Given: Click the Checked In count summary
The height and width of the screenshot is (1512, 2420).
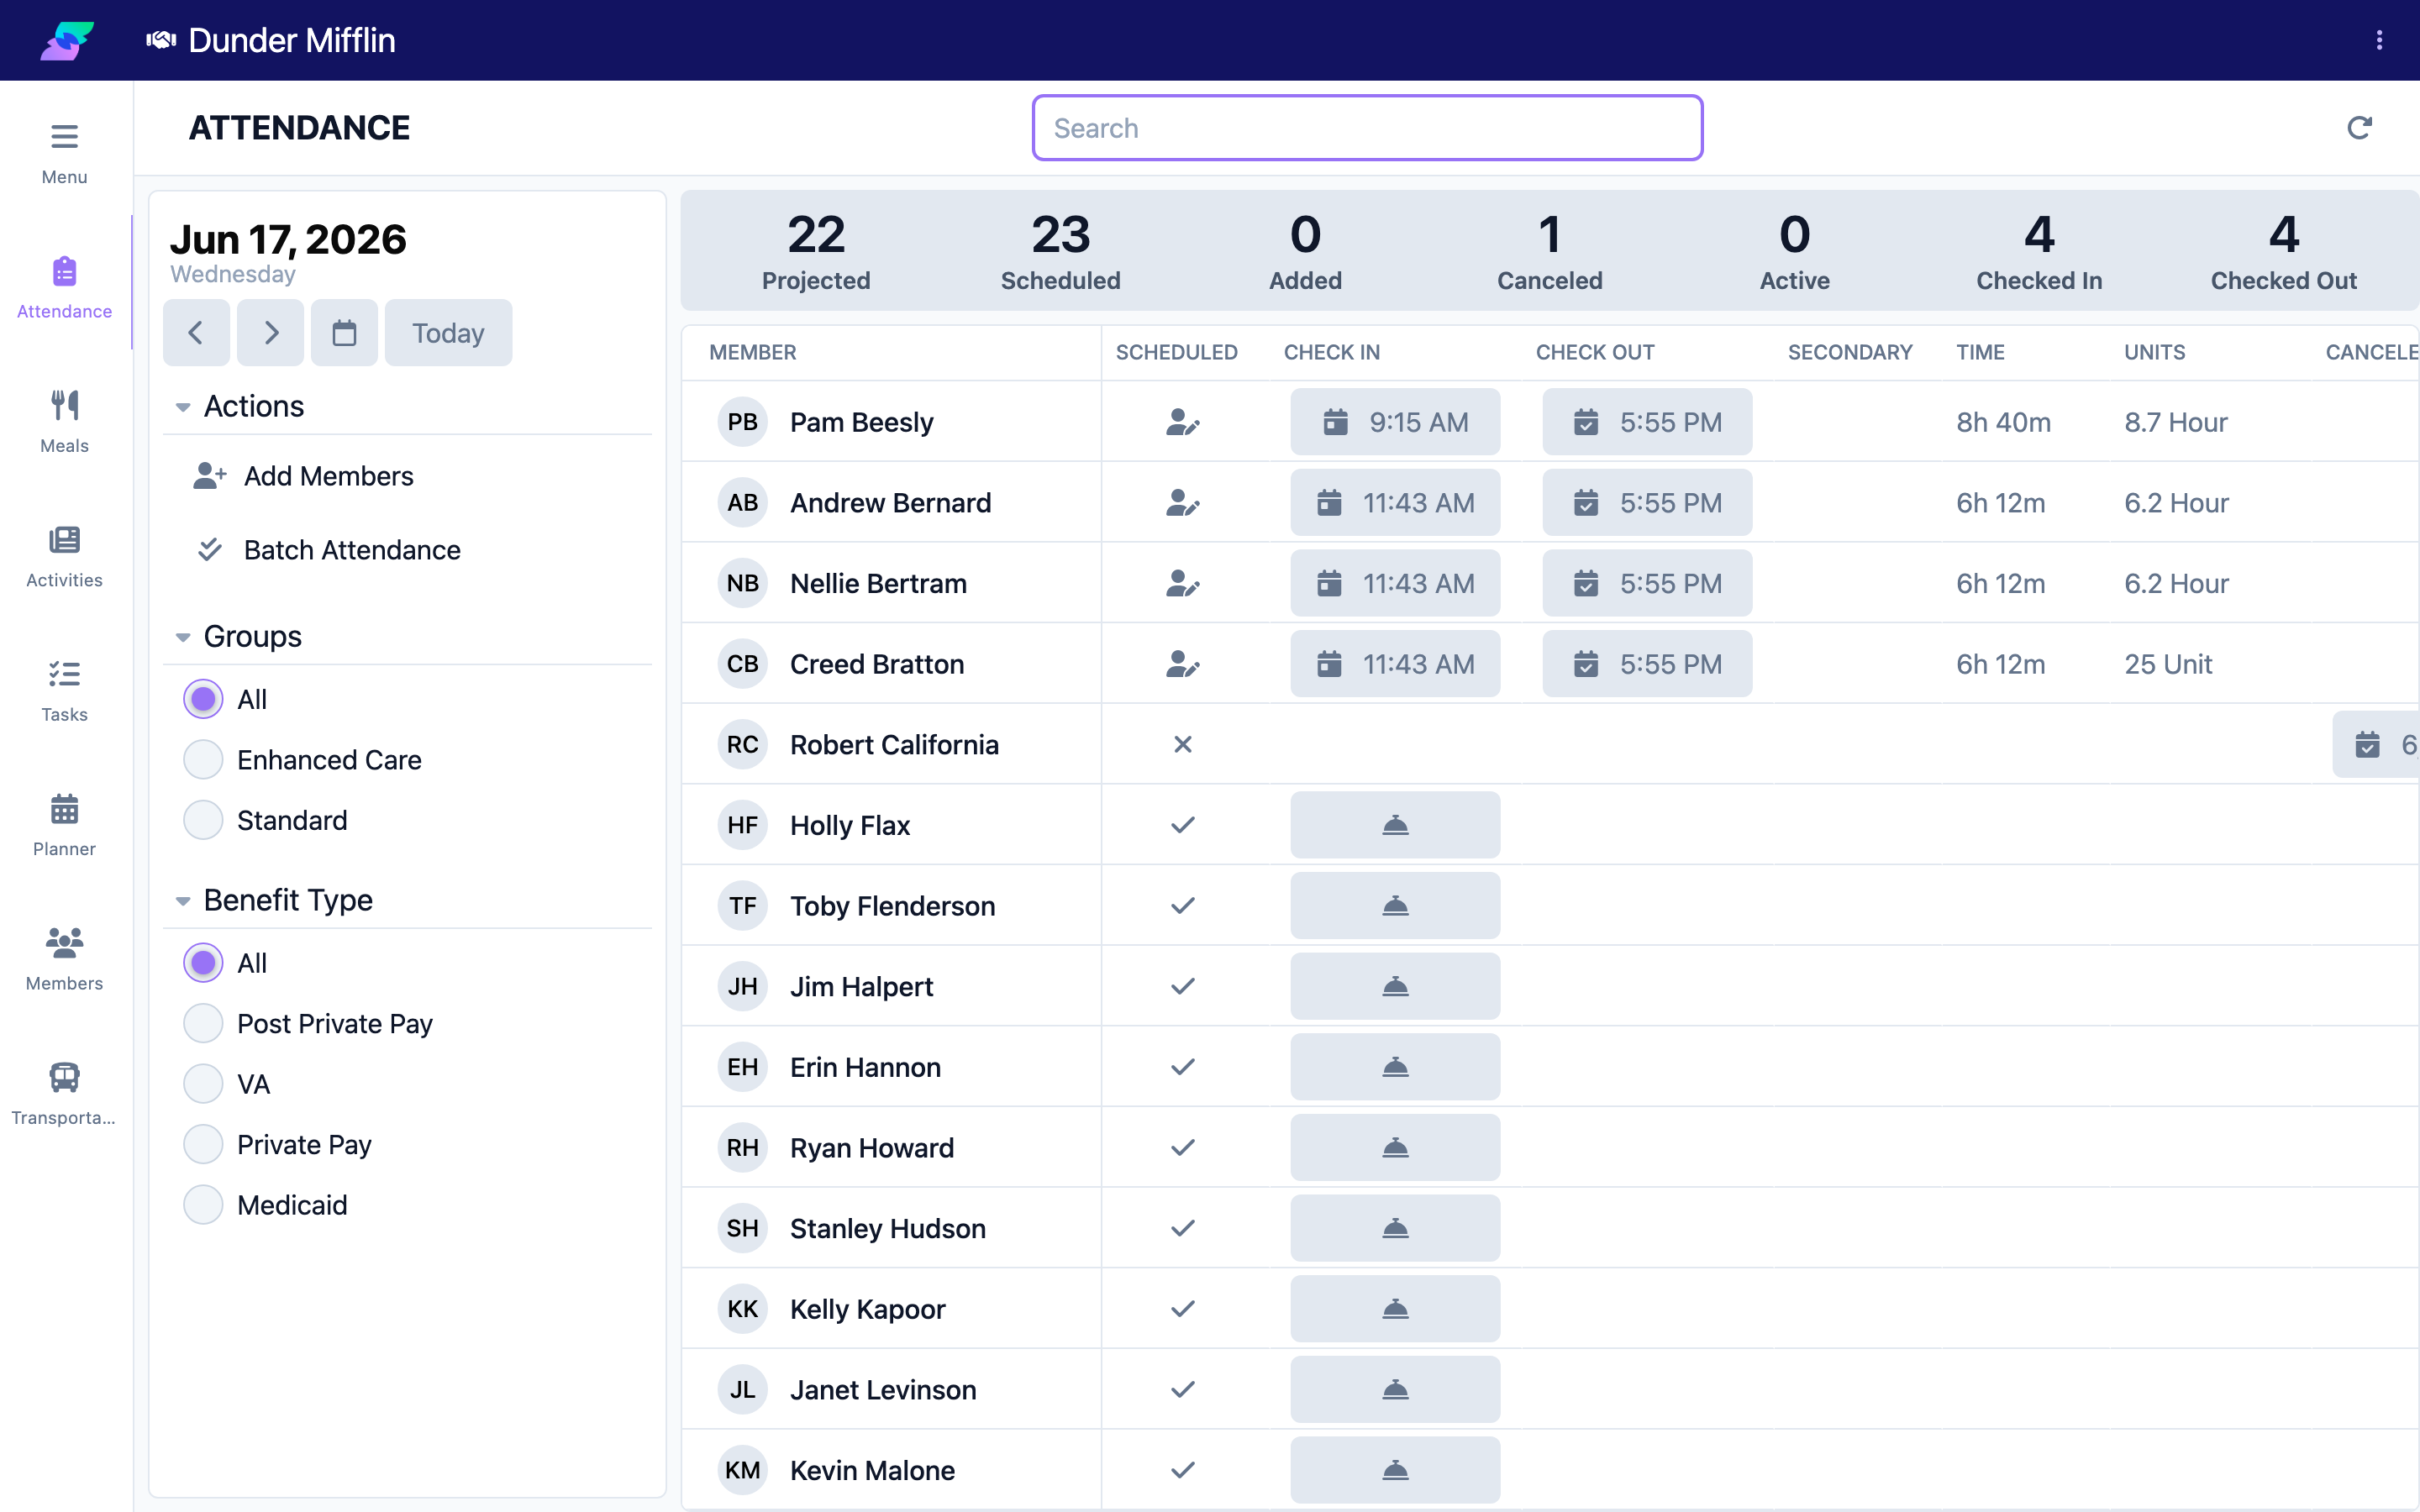Looking at the screenshot, I should pos(2039,251).
